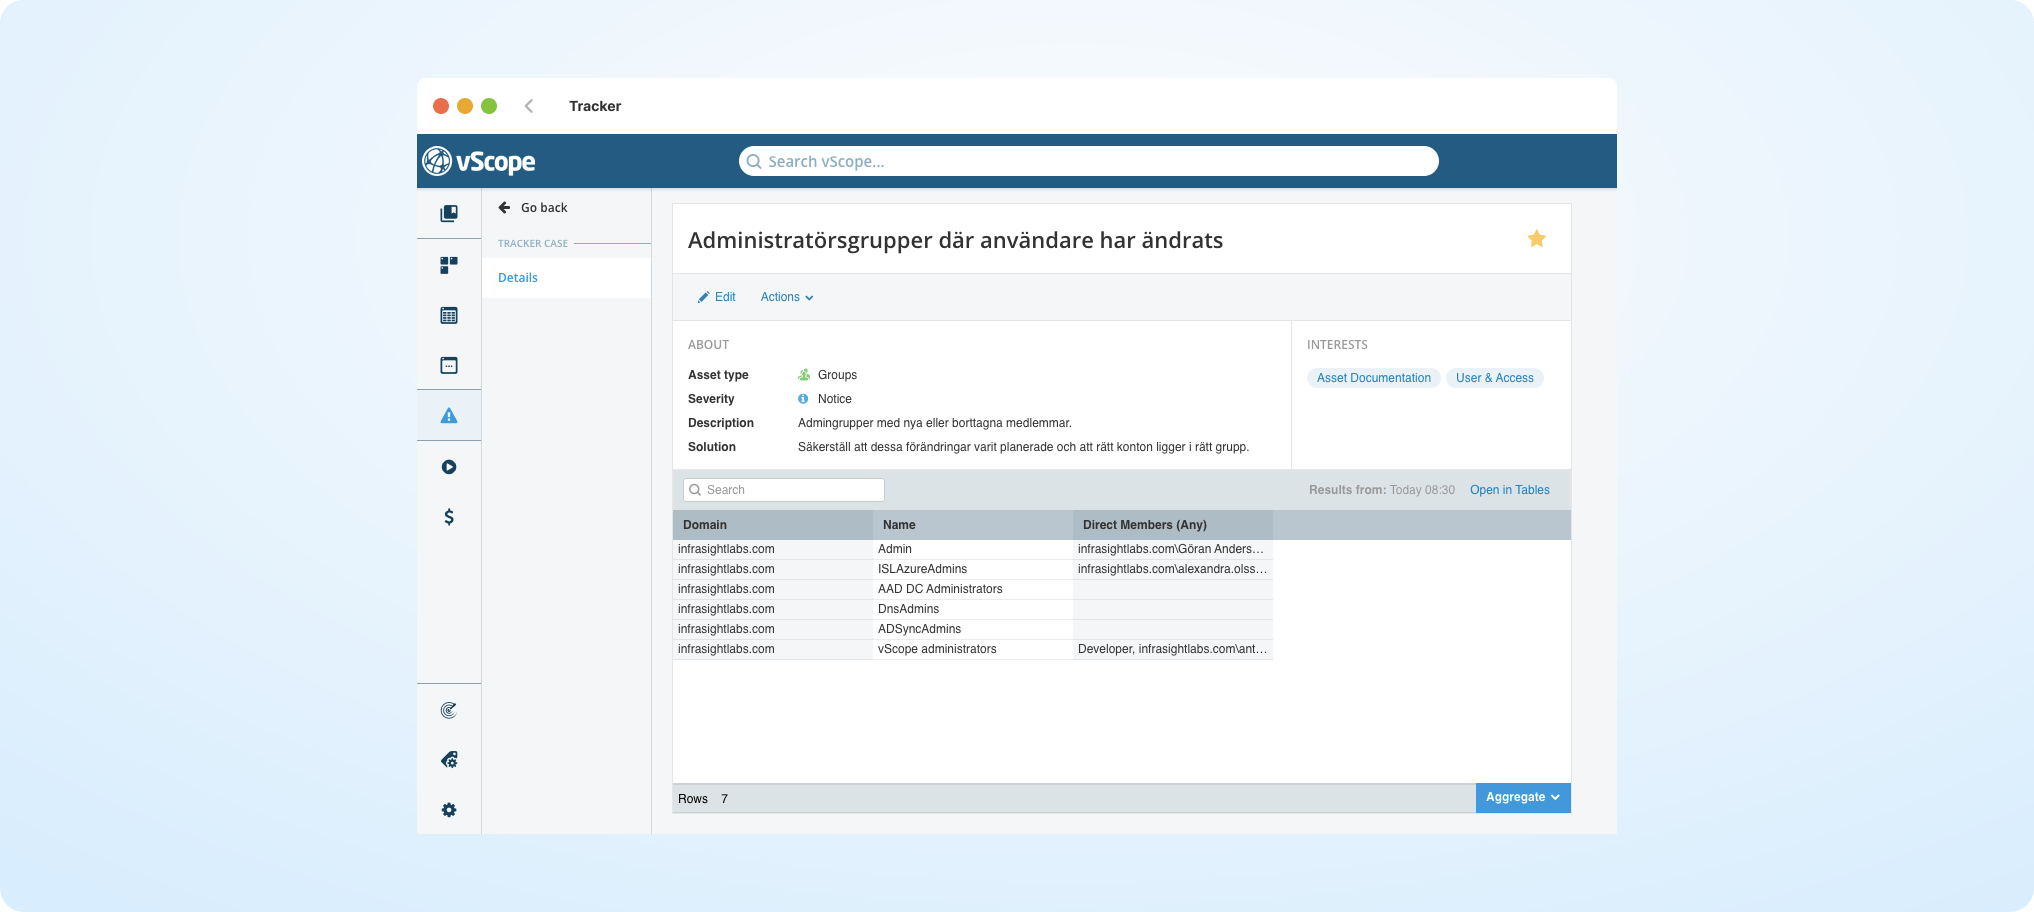
Task: Open the dollar-sign billing icon in the sidebar
Action: [x=449, y=517]
